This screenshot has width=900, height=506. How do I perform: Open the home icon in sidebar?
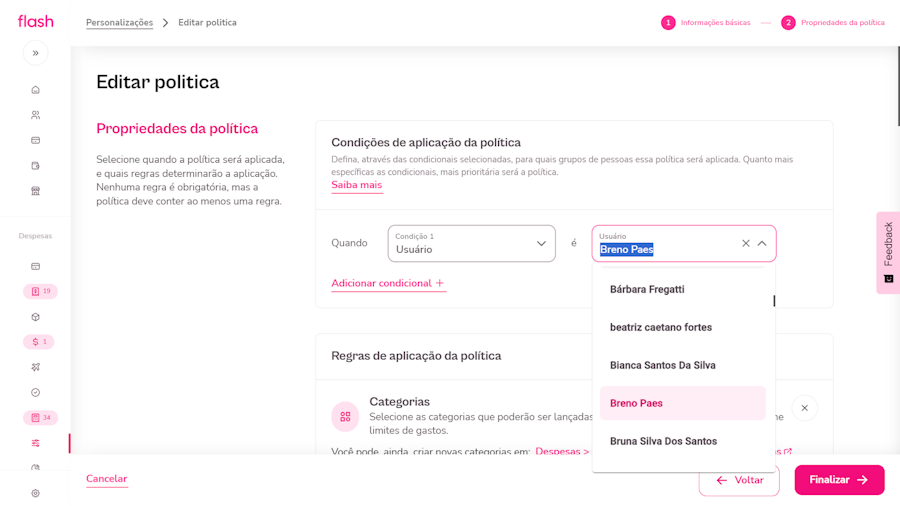click(x=36, y=89)
